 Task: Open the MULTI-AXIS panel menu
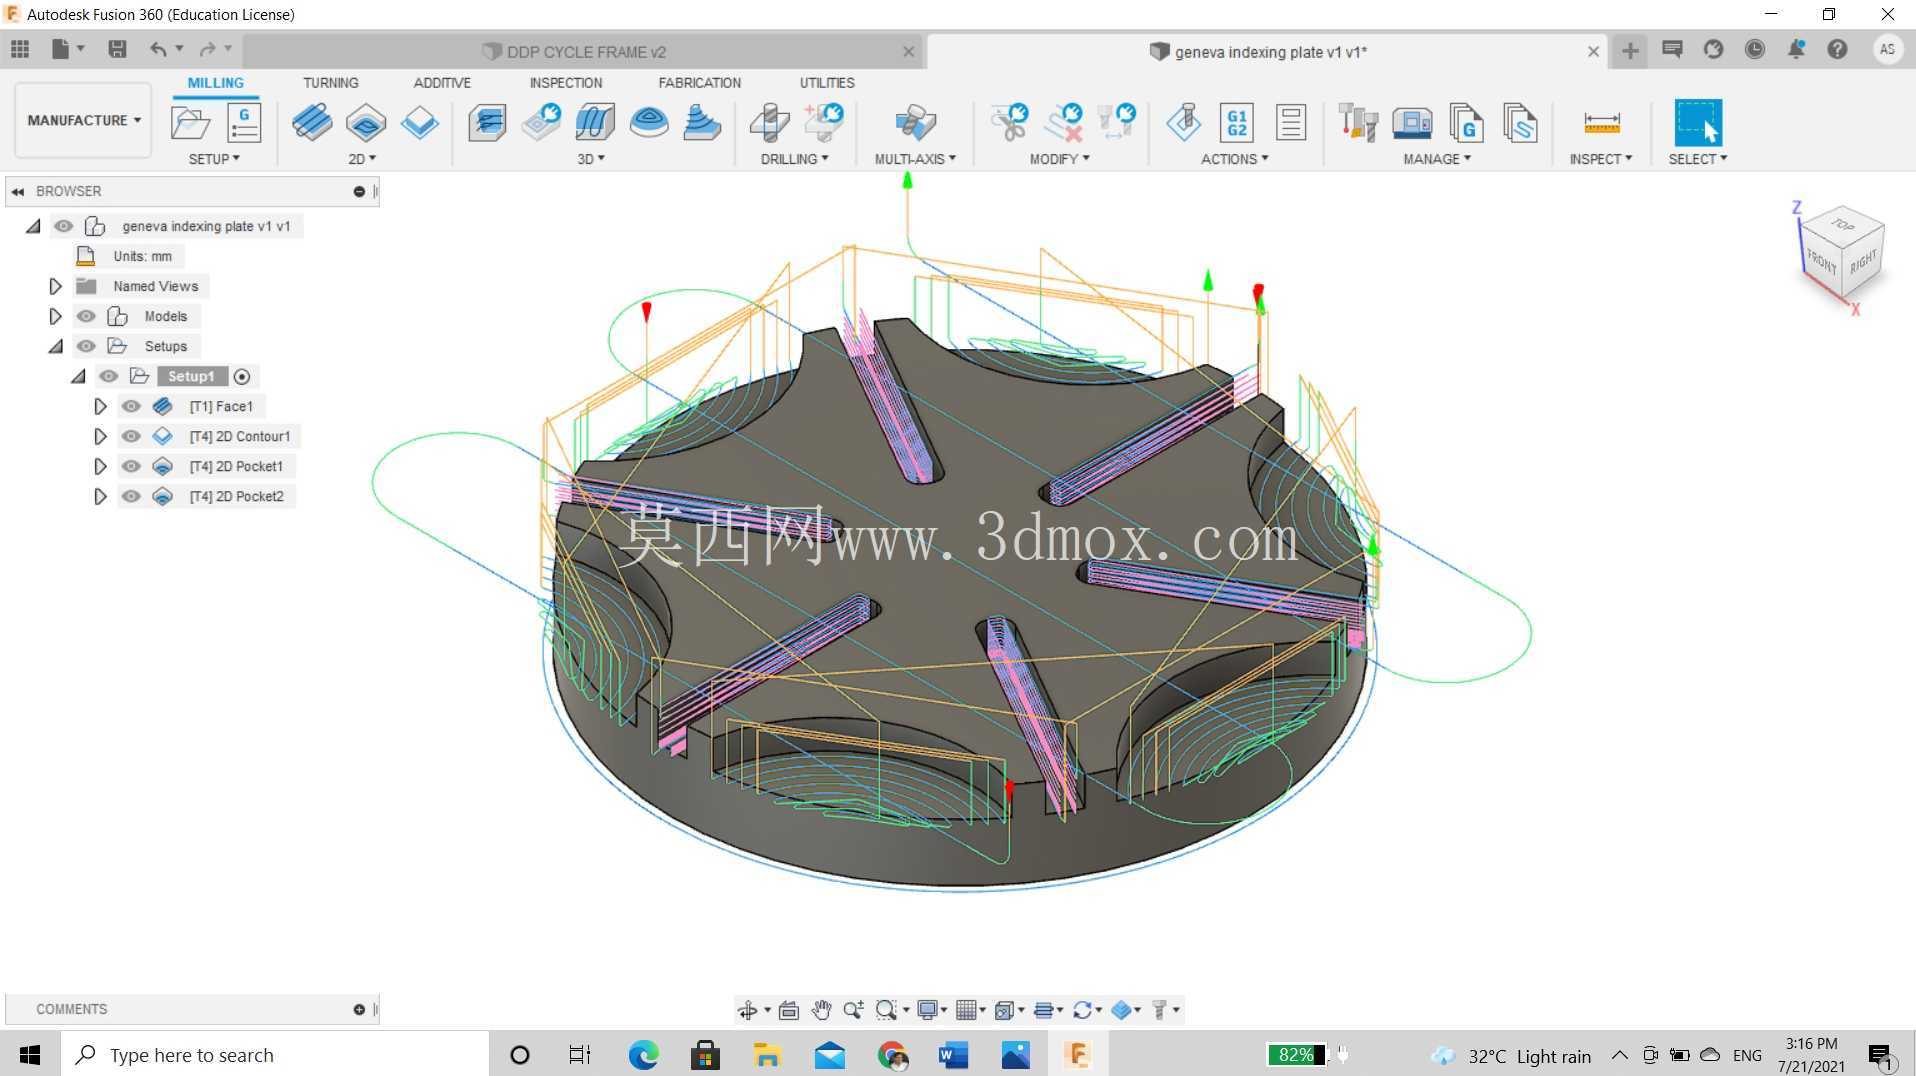[915, 159]
